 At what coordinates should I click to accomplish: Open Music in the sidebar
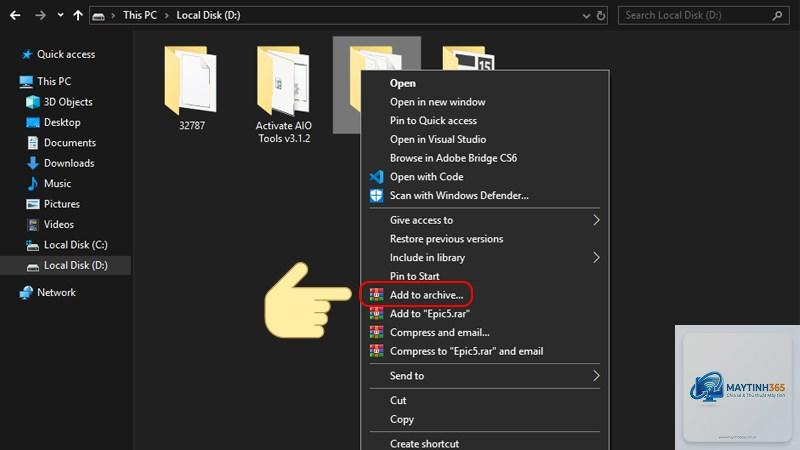tap(48, 183)
